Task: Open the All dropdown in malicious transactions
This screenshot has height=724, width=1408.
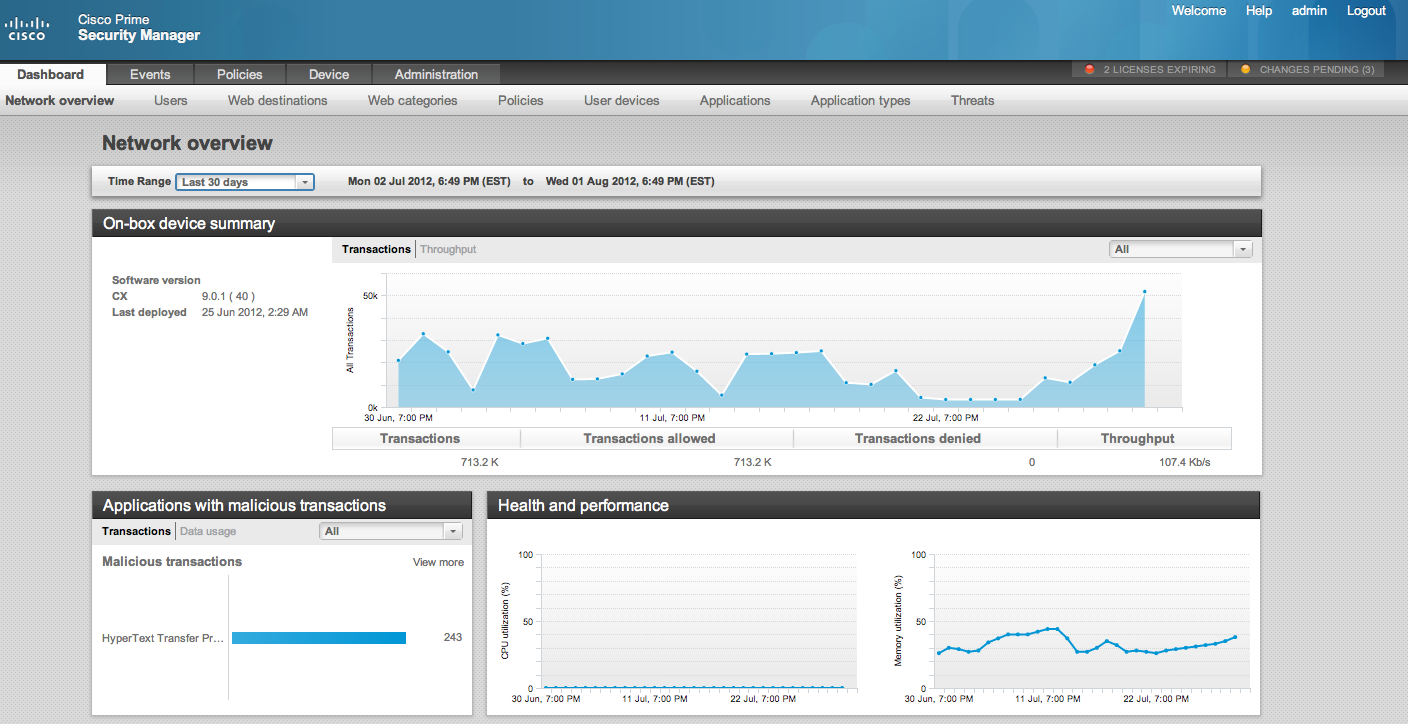Action: [x=391, y=531]
